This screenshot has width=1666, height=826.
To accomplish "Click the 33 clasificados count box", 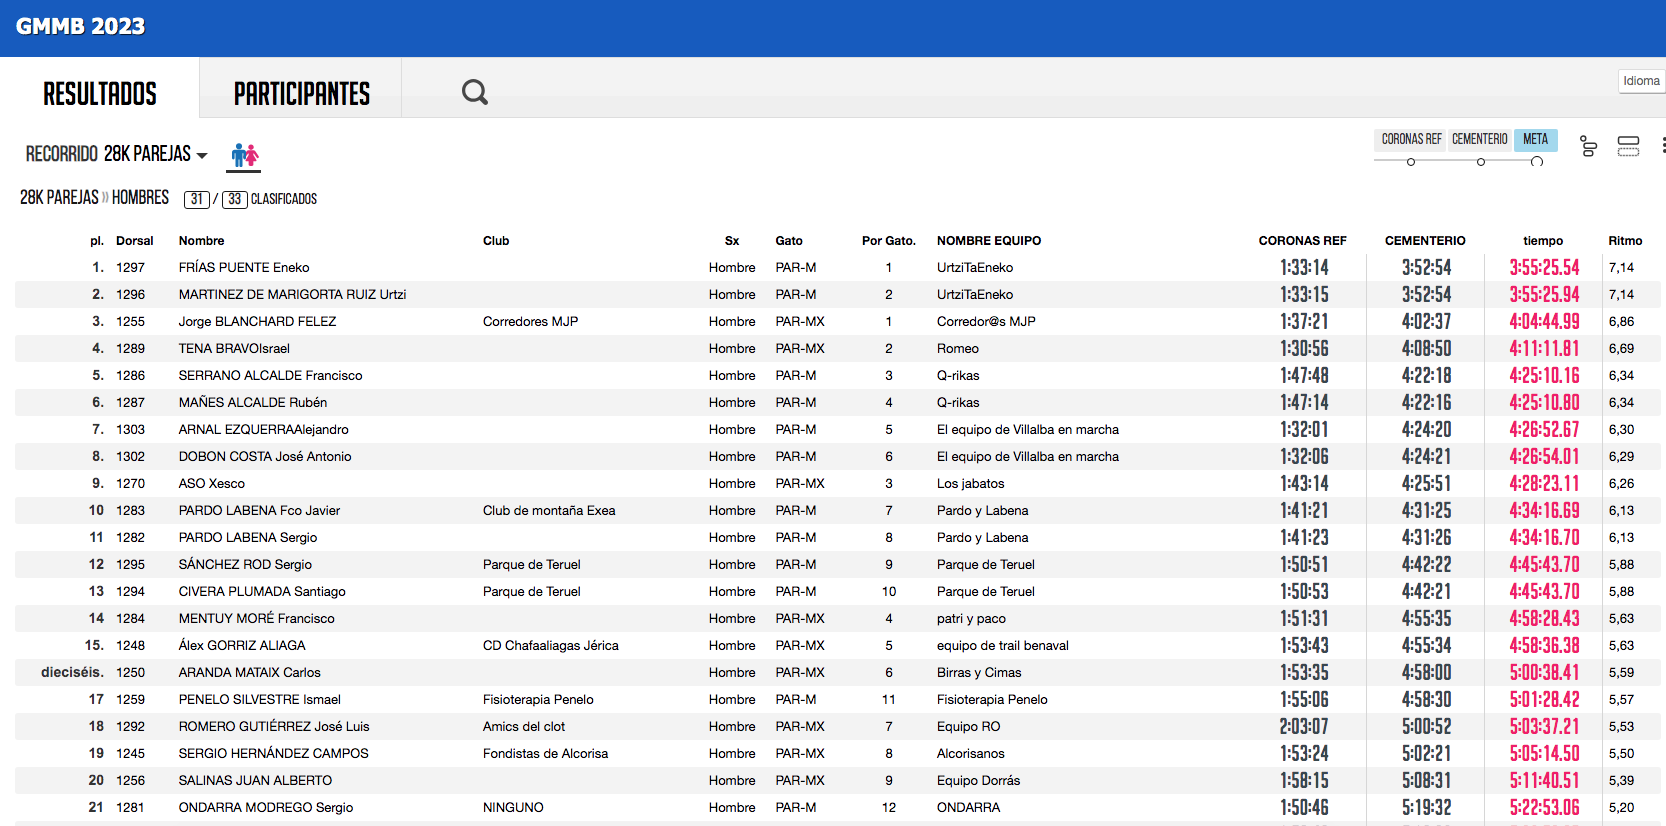I will (x=234, y=199).
